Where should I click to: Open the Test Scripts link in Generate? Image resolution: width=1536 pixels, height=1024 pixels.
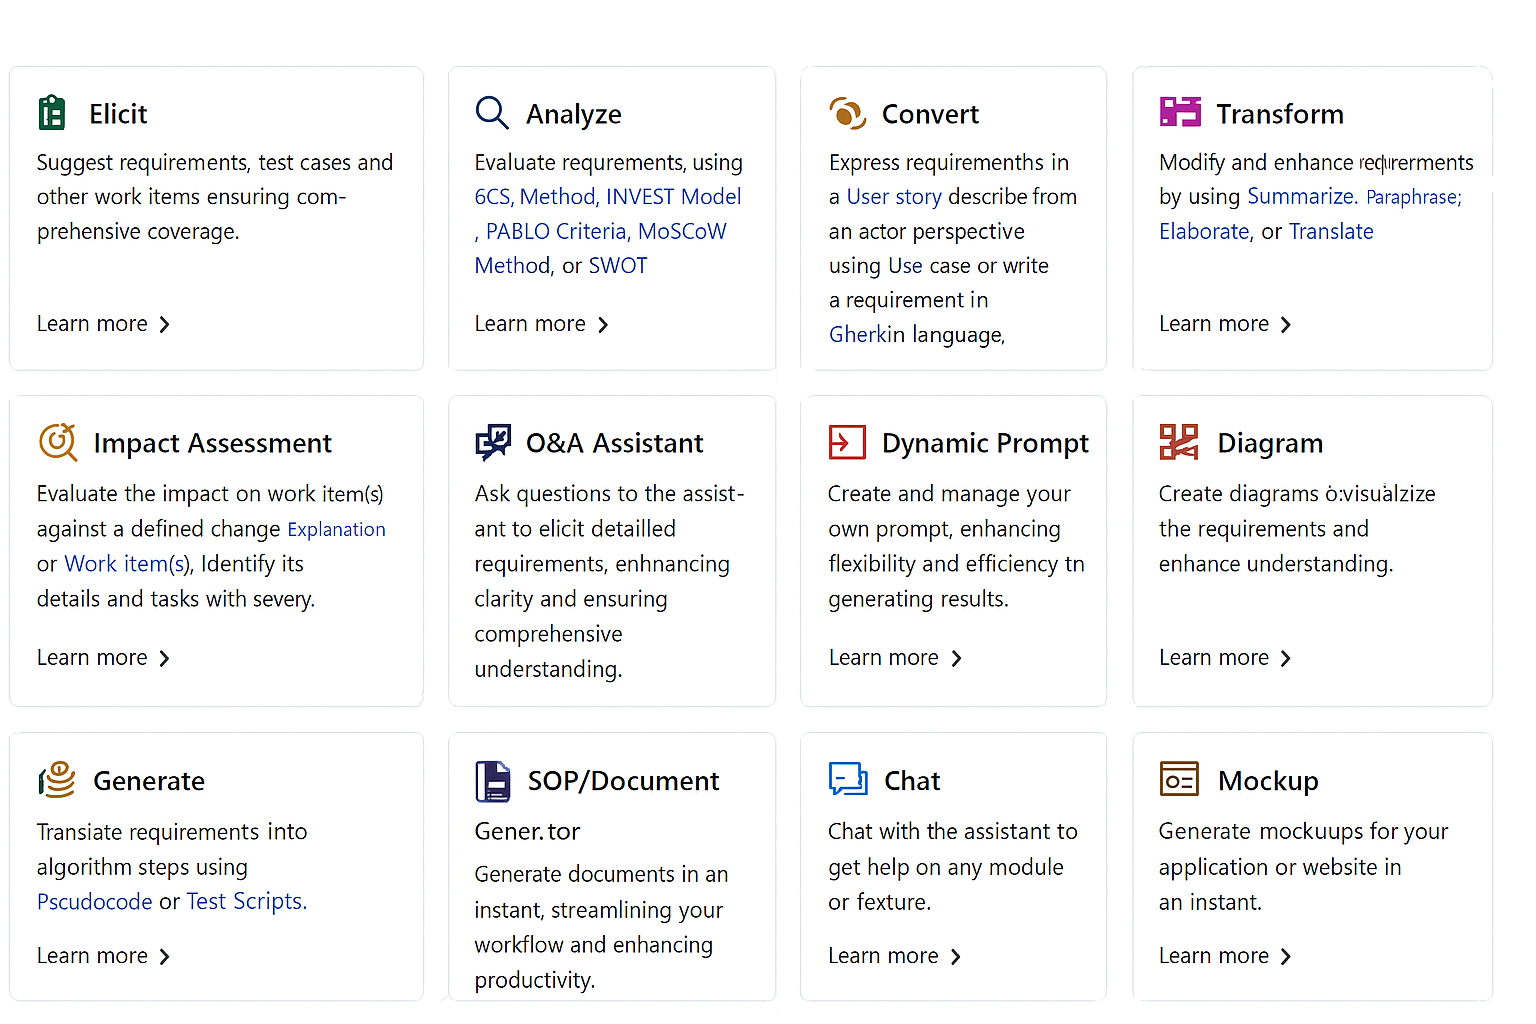pos(245,901)
